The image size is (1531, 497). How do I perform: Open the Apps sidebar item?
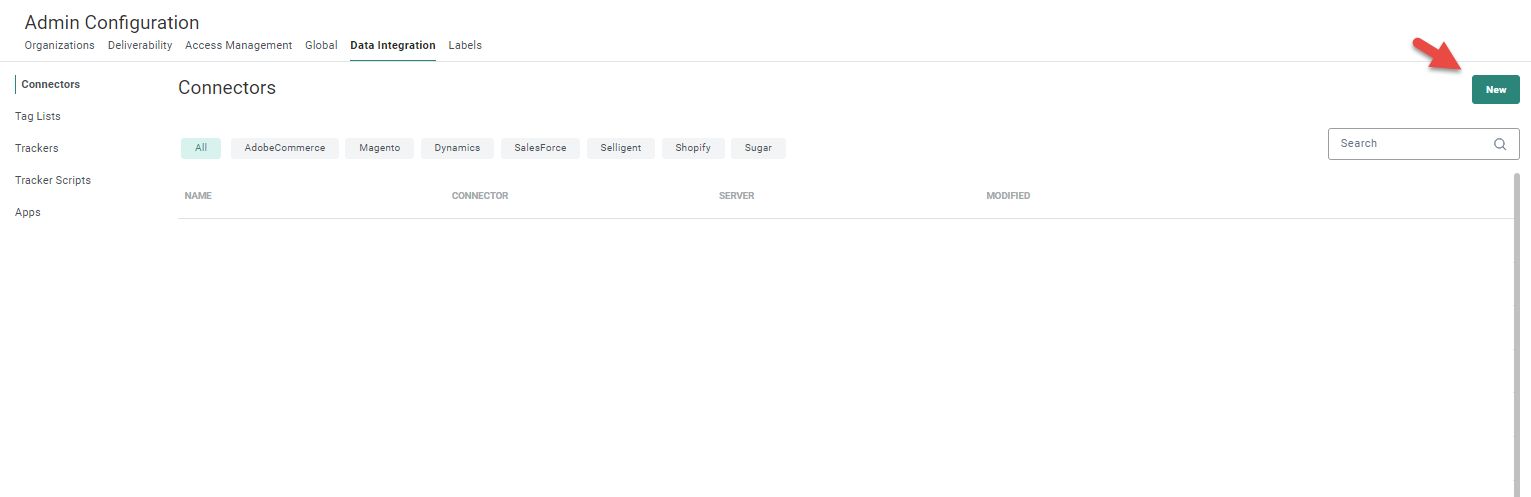(x=28, y=212)
